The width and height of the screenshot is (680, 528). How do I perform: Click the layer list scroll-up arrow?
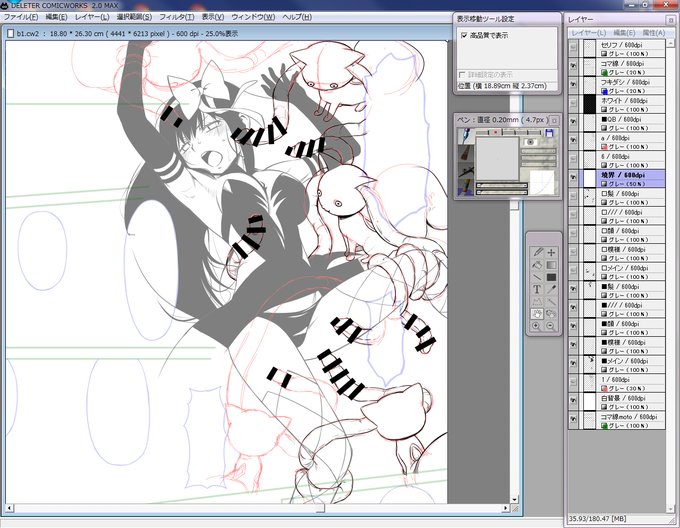click(671, 42)
